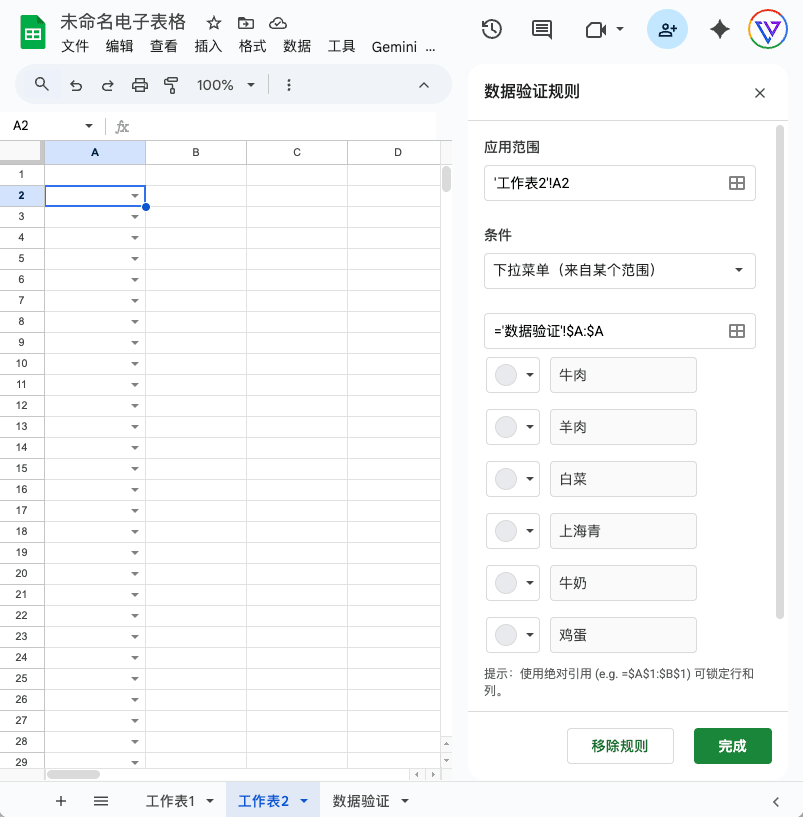Click the search menus magnifier icon
The width and height of the screenshot is (803, 817).
41,85
